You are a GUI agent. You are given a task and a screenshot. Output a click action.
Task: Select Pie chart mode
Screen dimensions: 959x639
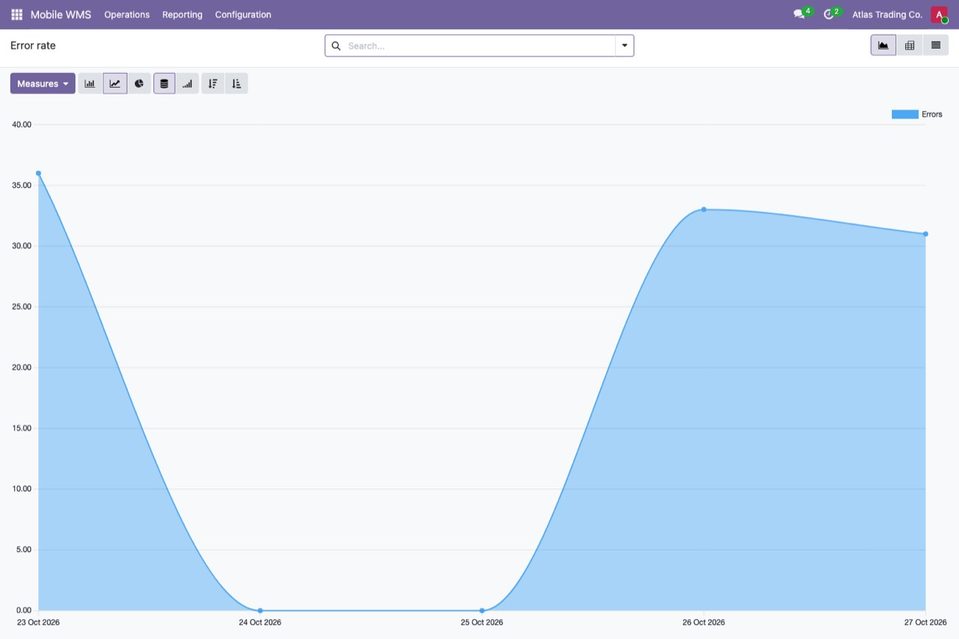click(x=139, y=84)
